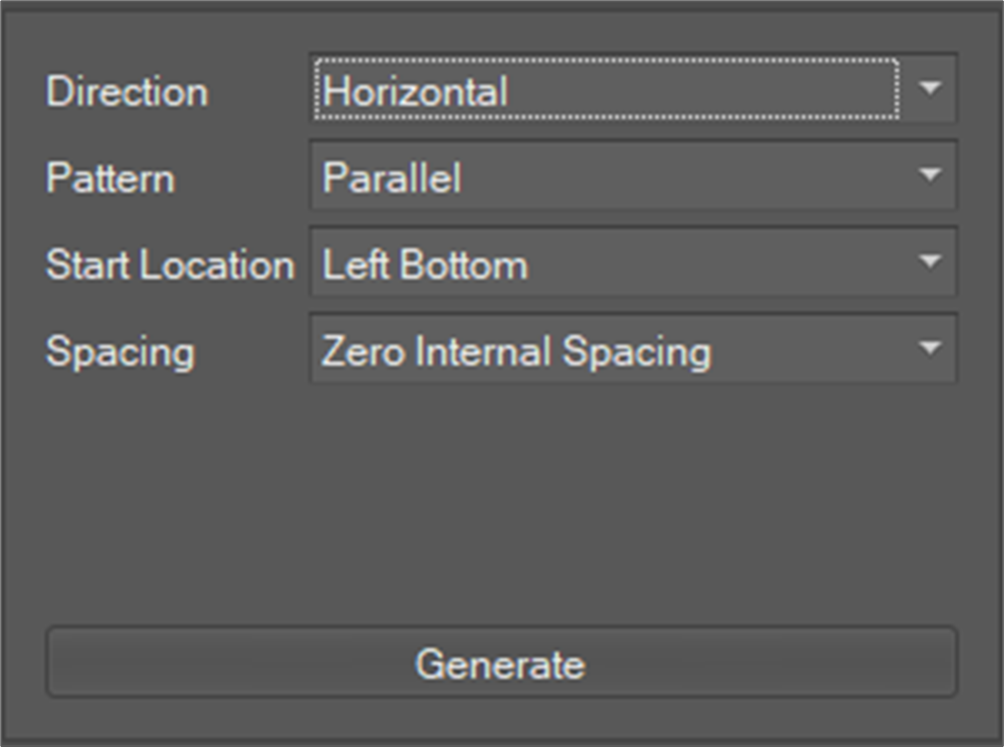Click the small triangle beside Left Bottom
Viewport: 1004px width, 747px height.
[930, 262]
